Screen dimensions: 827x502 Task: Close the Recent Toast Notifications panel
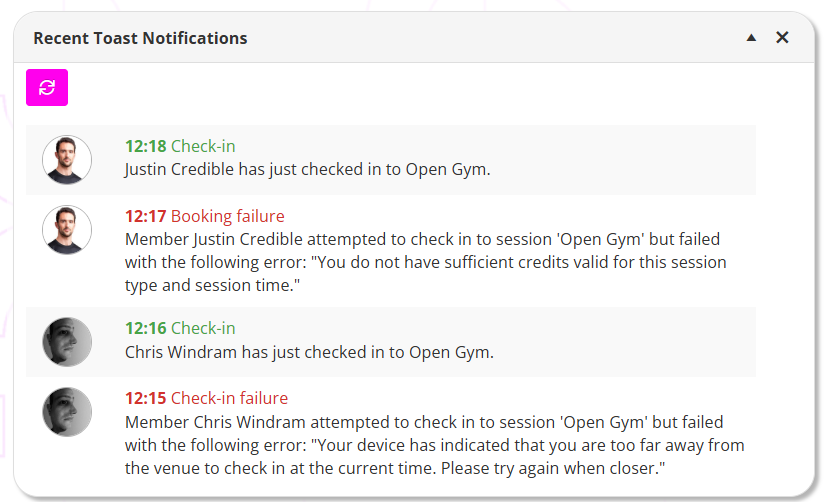[782, 37]
